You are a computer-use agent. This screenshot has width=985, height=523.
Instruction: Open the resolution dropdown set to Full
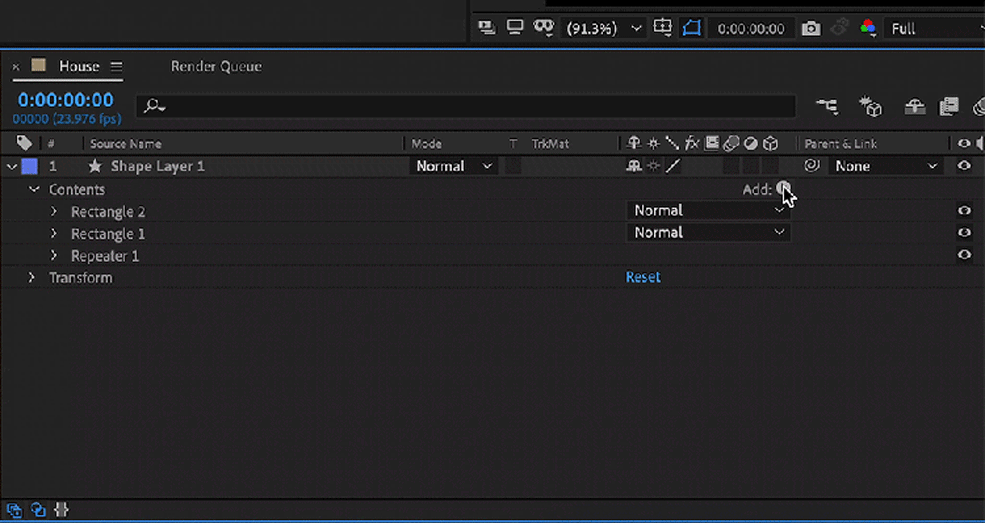tap(934, 29)
